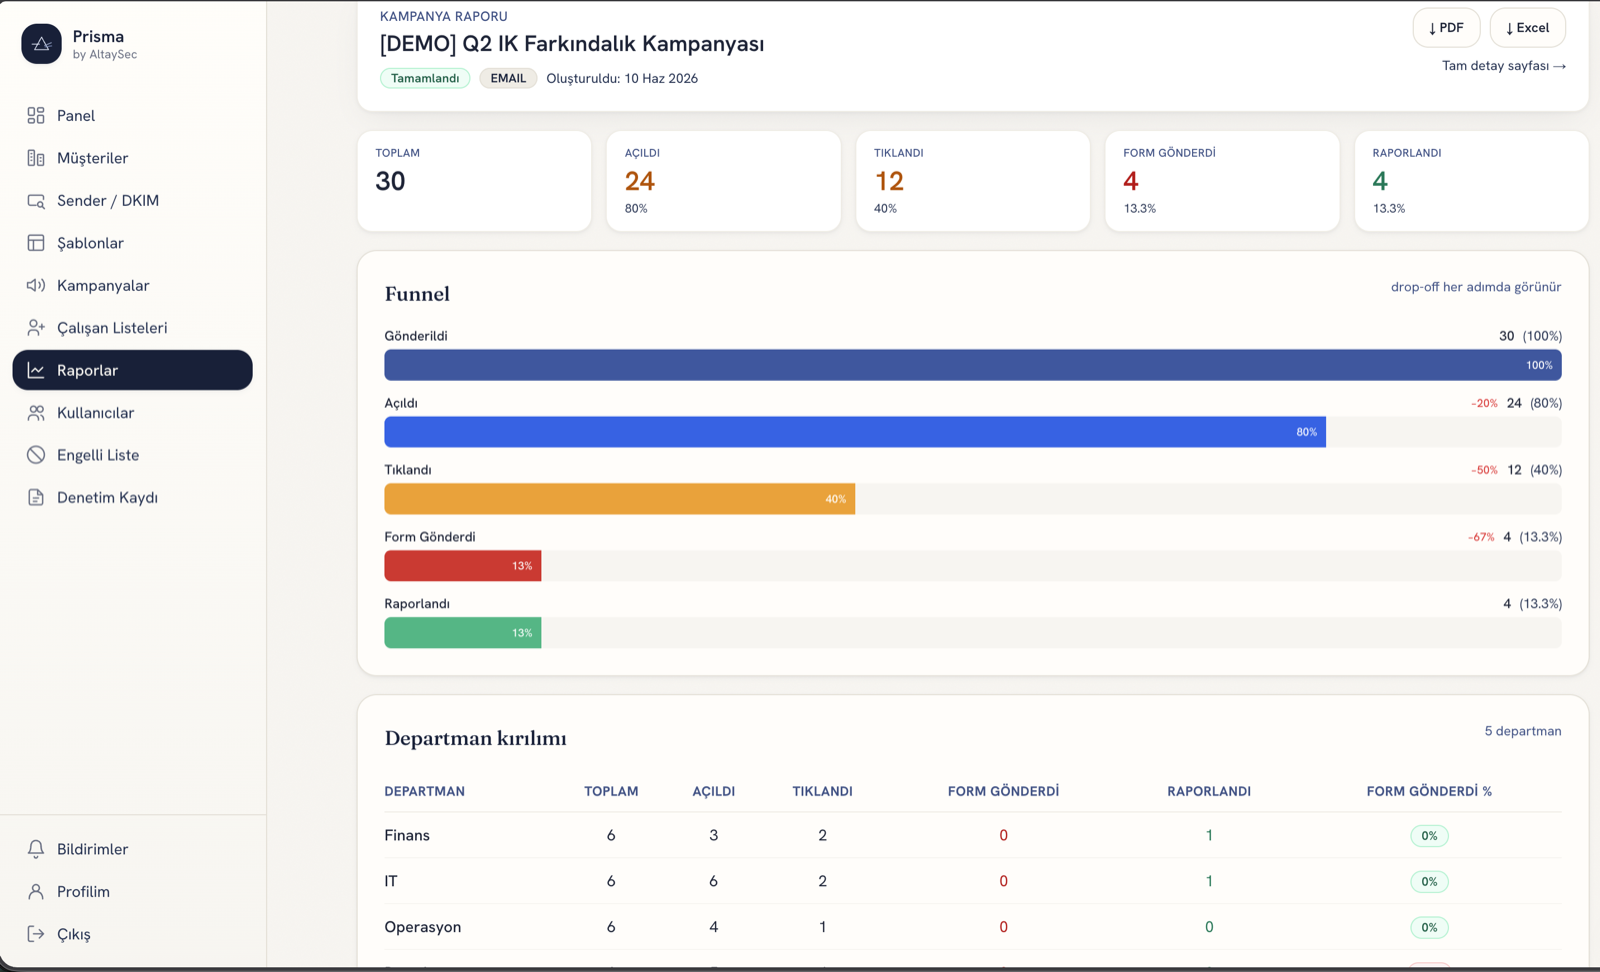Open Engelli Liste page
The width and height of the screenshot is (1600, 972).
[x=132, y=455]
